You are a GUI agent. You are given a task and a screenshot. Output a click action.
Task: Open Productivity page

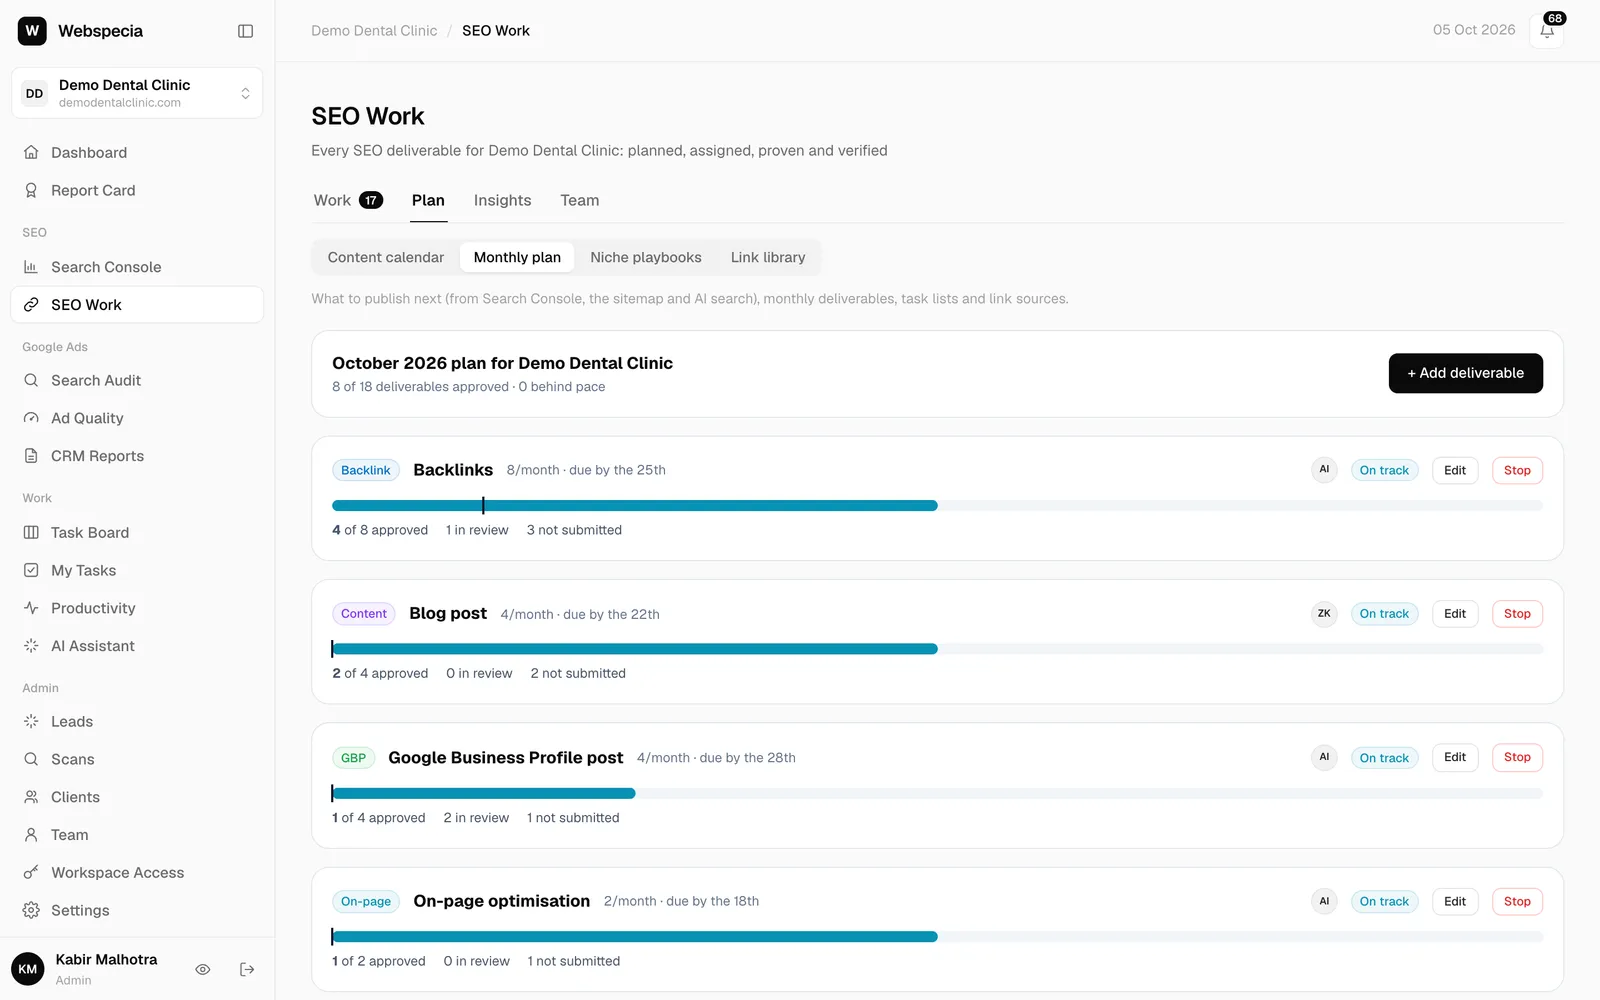click(x=137, y=608)
